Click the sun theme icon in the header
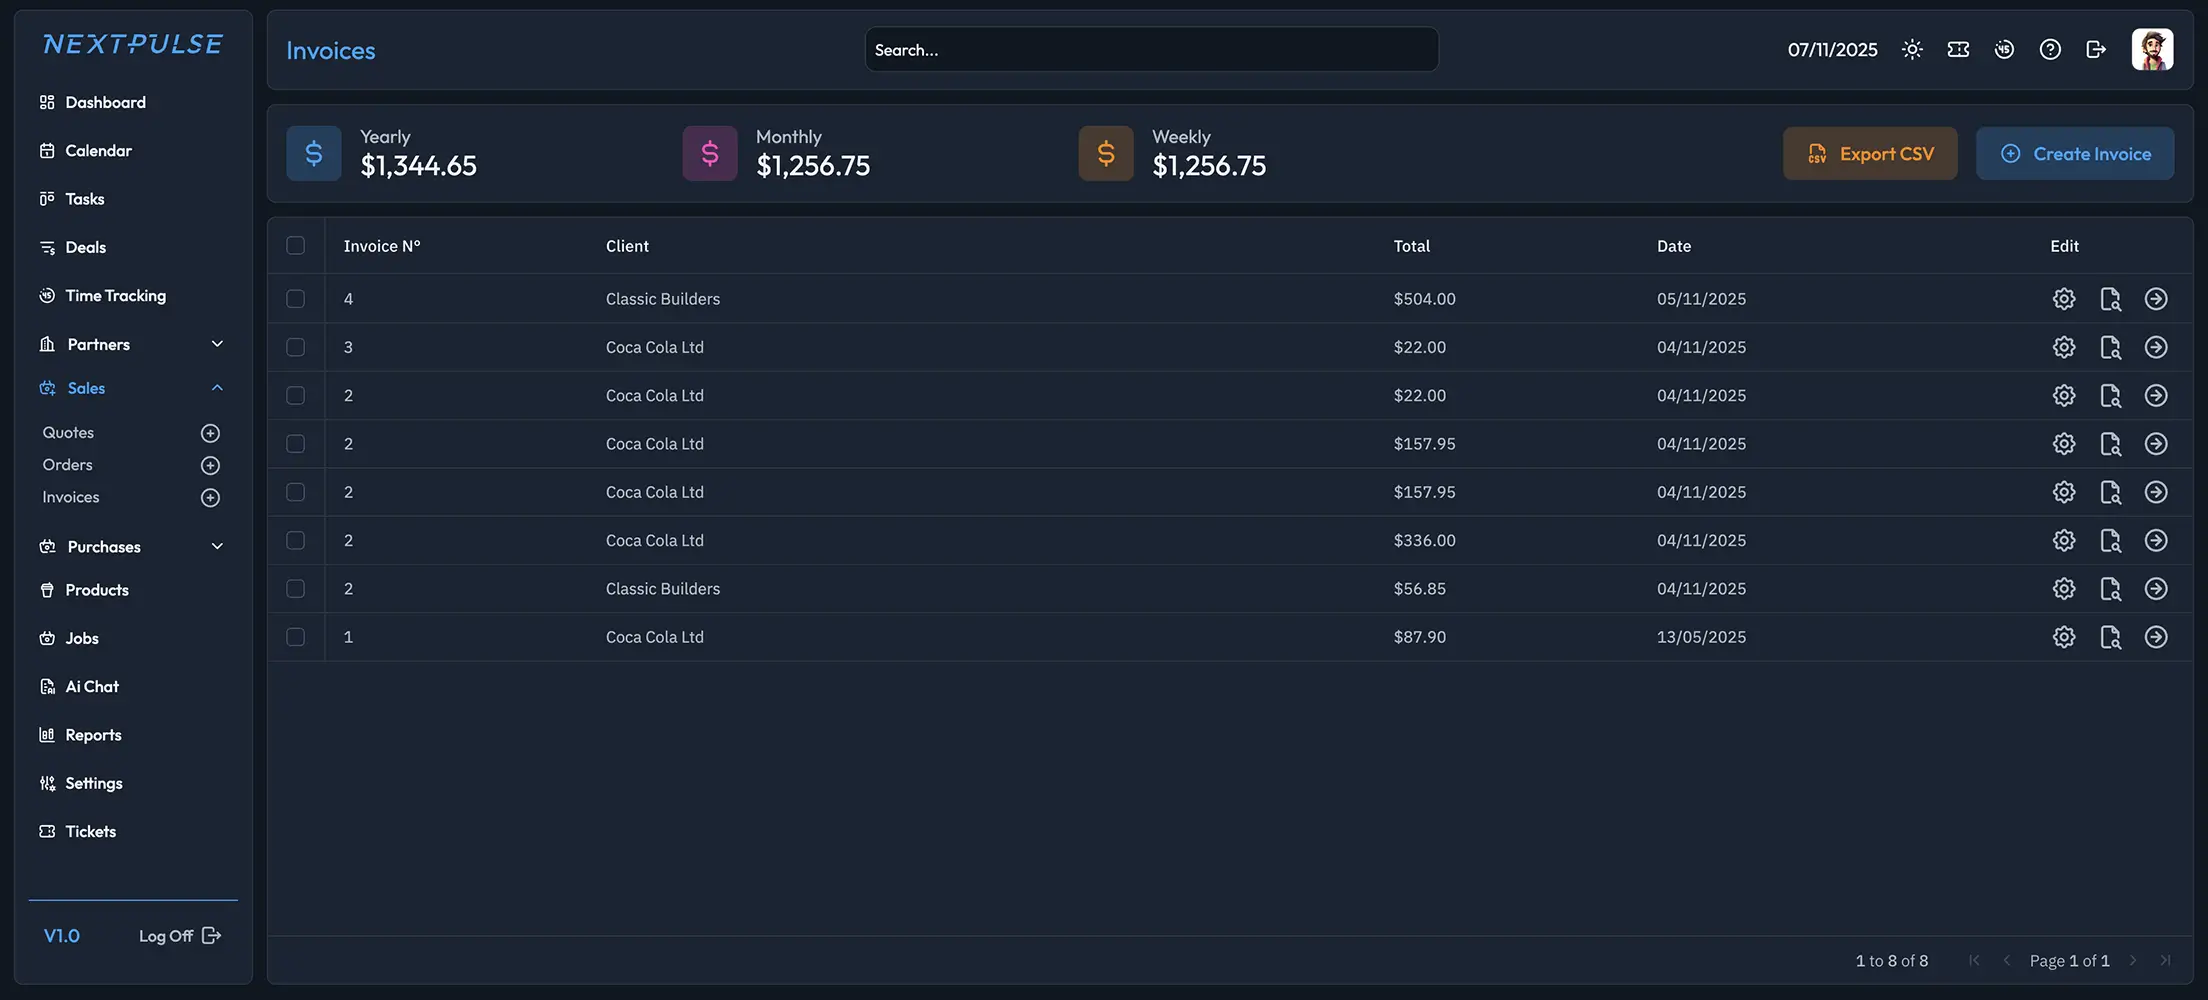The width and height of the screenshot is (2208, 1000). tap(1912, 48)
